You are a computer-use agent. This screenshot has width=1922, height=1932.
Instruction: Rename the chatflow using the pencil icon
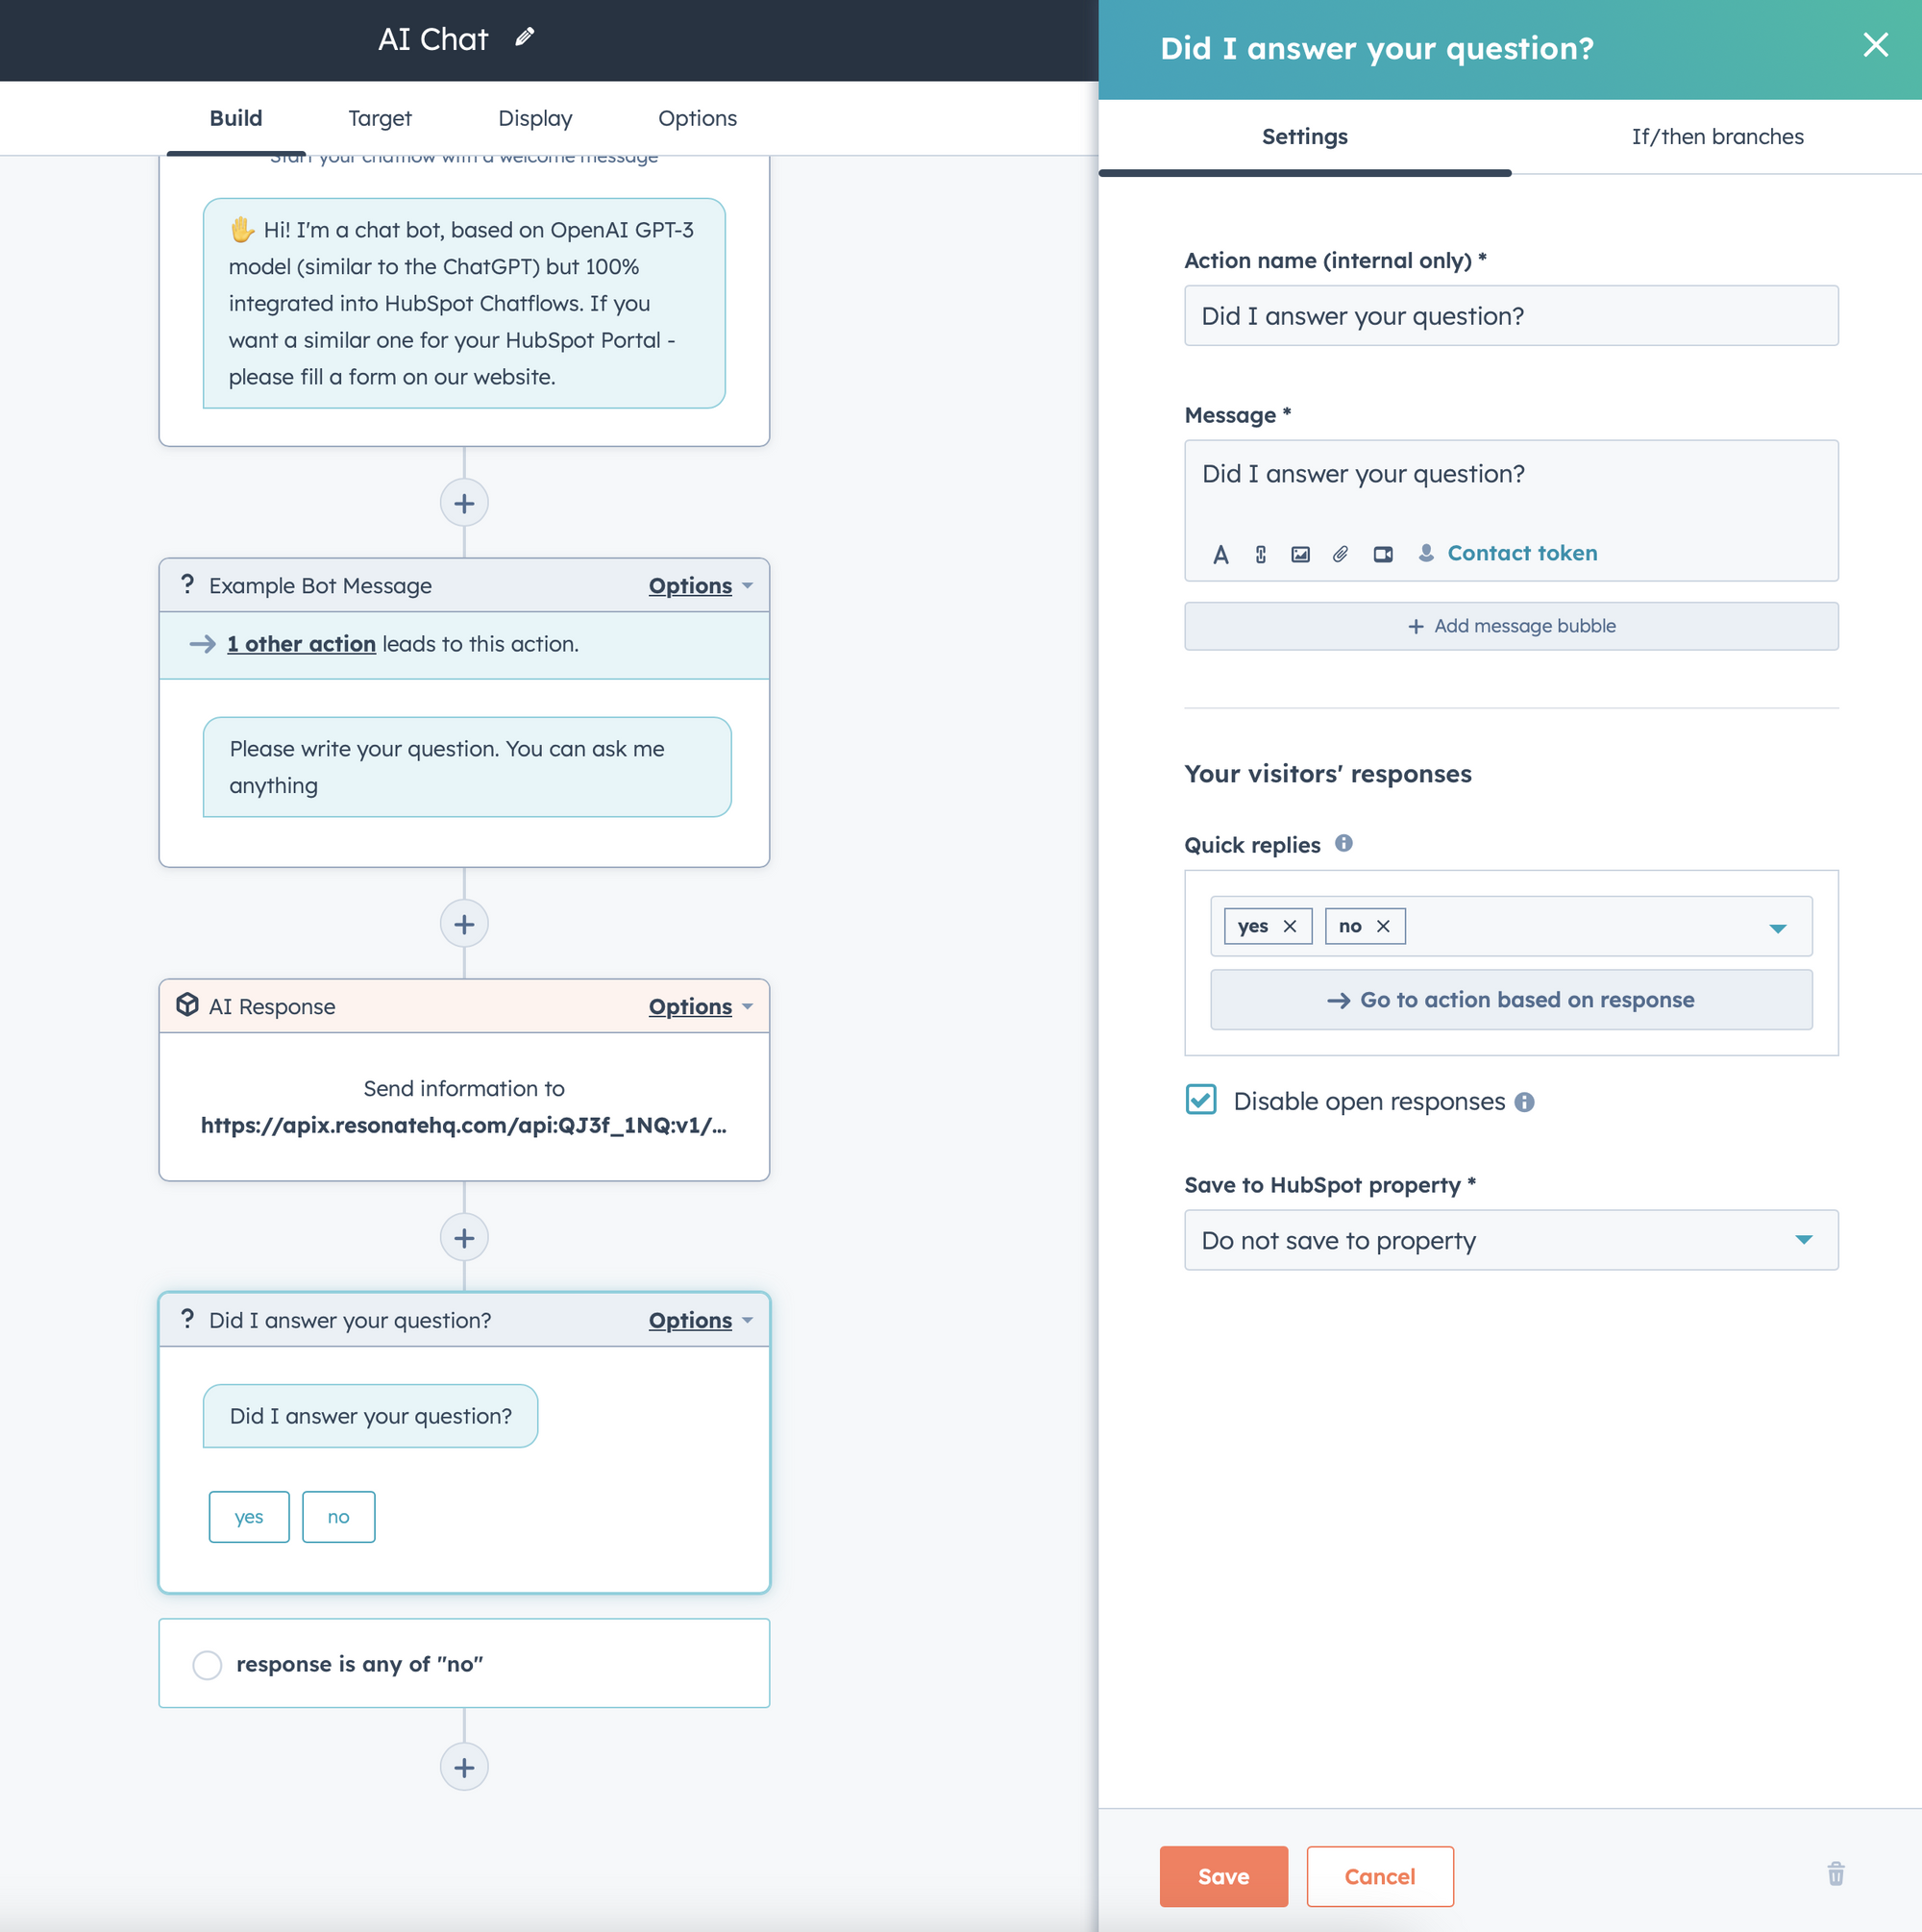(523, 37)
